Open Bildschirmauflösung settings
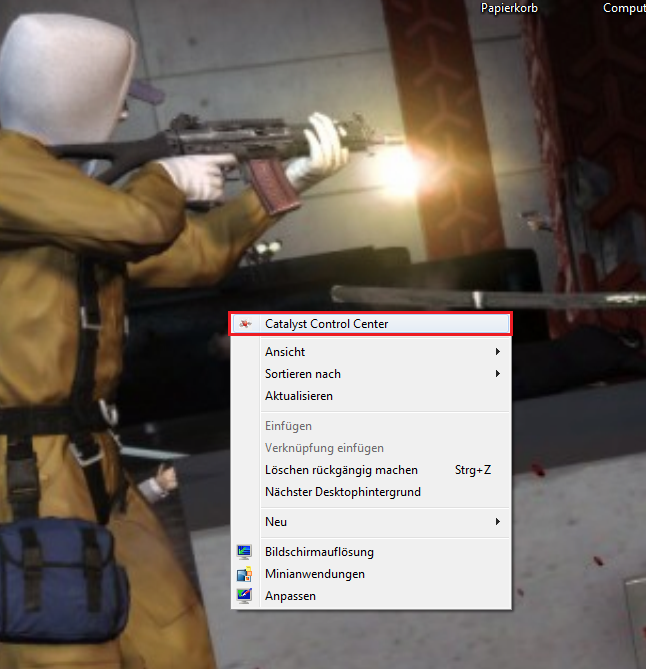 [370, 552]
